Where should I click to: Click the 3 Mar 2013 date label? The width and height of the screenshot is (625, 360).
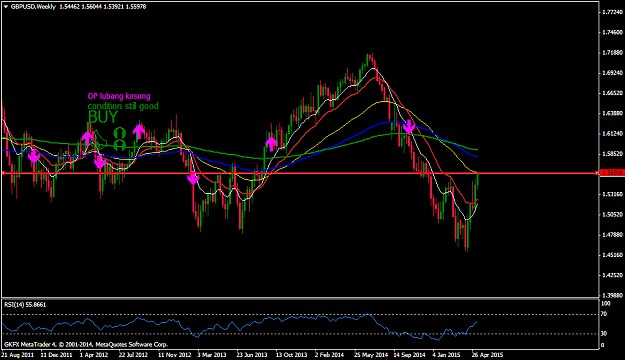[x=212, y=355]
